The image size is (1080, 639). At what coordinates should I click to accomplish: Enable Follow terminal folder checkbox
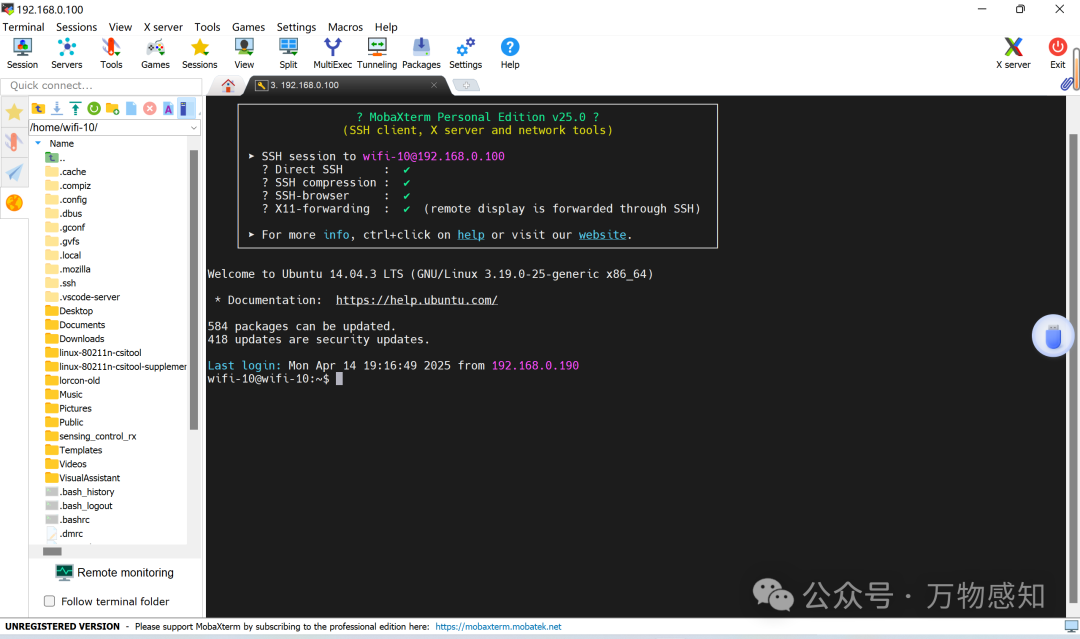click(50, 601)
